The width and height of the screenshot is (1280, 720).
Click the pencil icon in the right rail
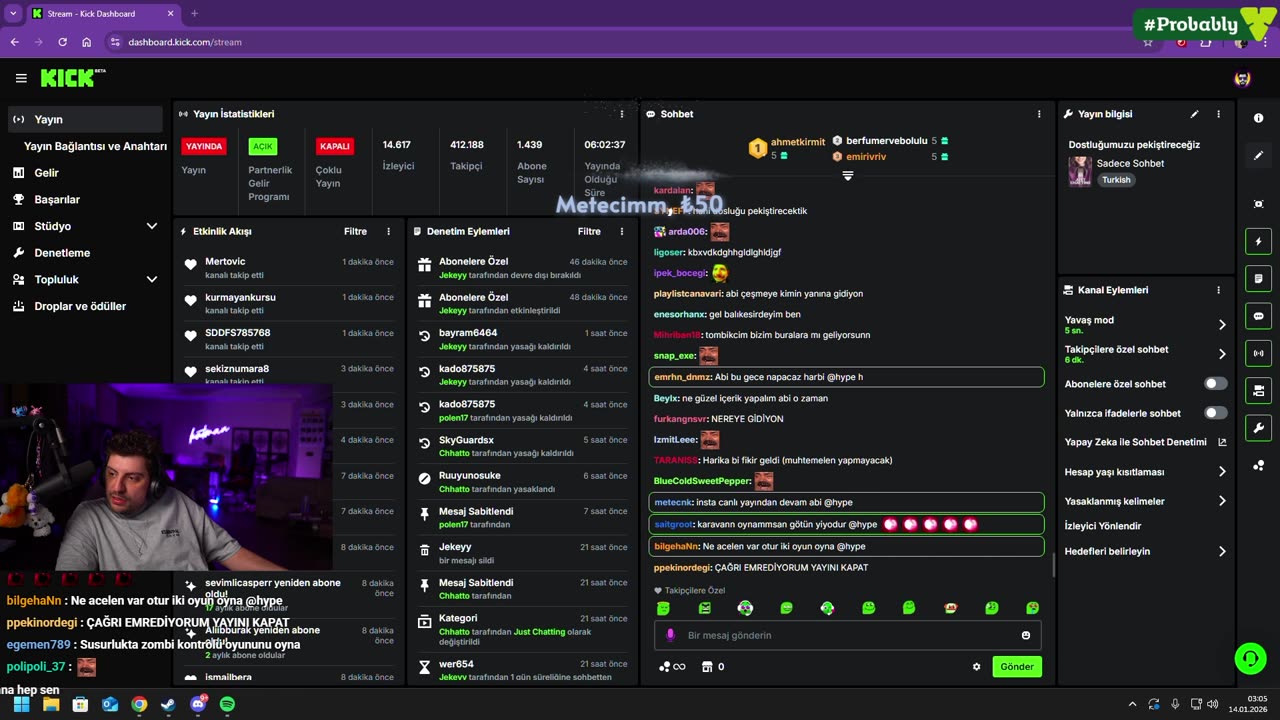point(1258,156)
